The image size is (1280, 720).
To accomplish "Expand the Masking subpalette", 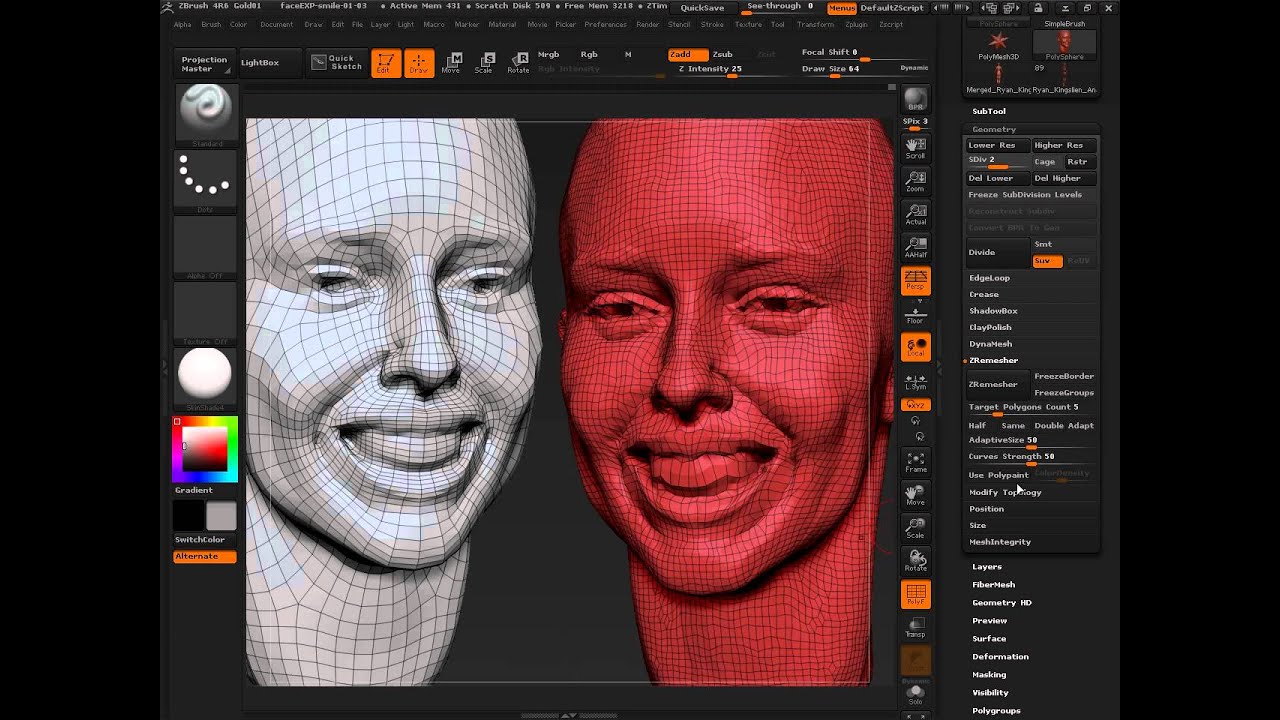I will tap(989, 675).
